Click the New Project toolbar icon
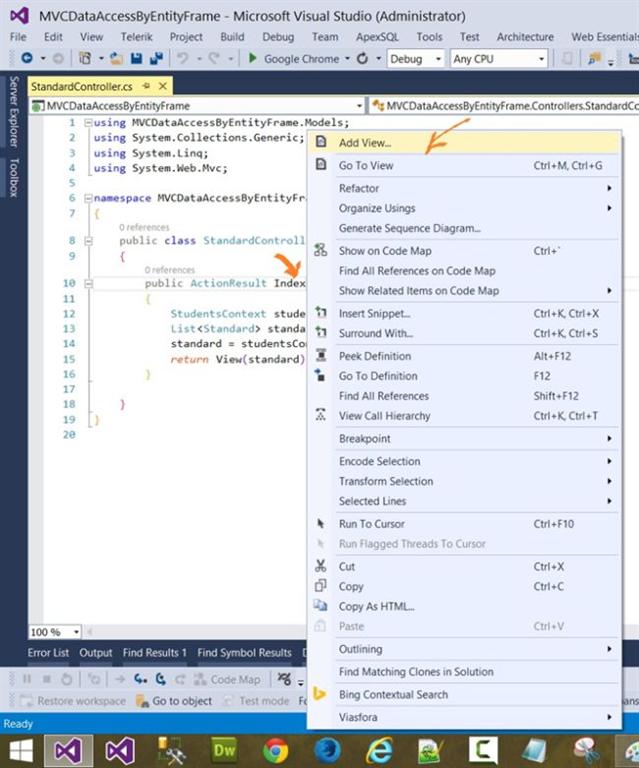Screen dimensions: 639x768 (x=85, y=58)
